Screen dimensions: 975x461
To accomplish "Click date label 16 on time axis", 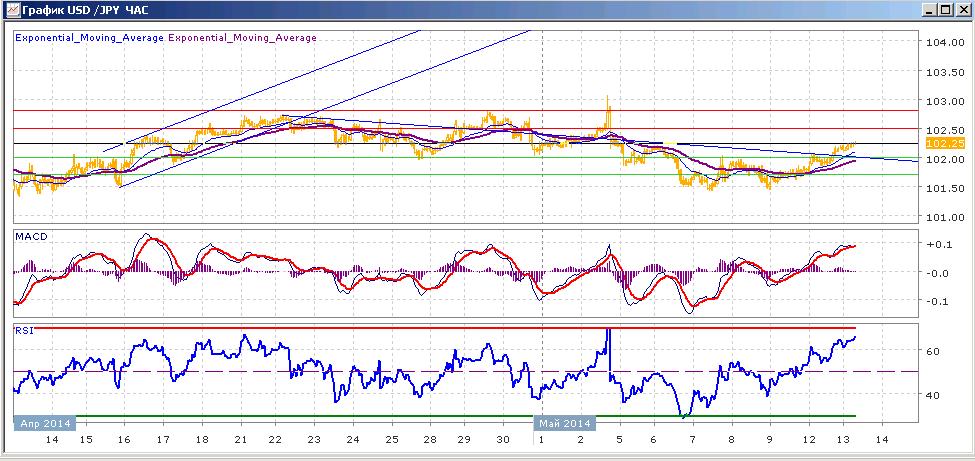I will tap(124, 440).
